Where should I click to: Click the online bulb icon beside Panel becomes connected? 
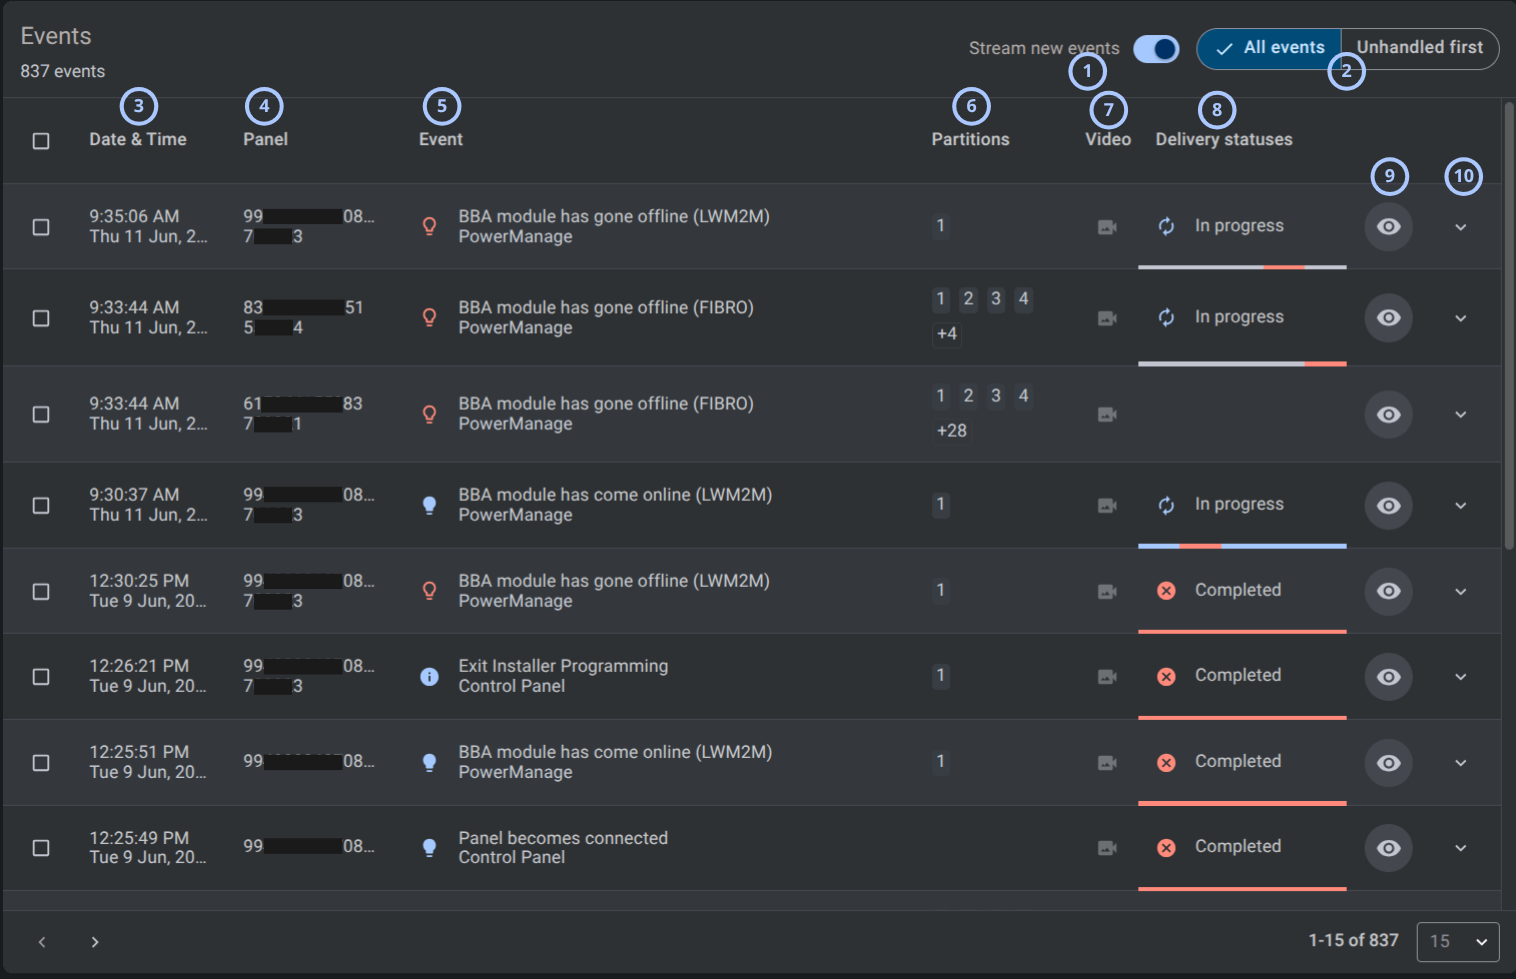click(x=429, y=848)
